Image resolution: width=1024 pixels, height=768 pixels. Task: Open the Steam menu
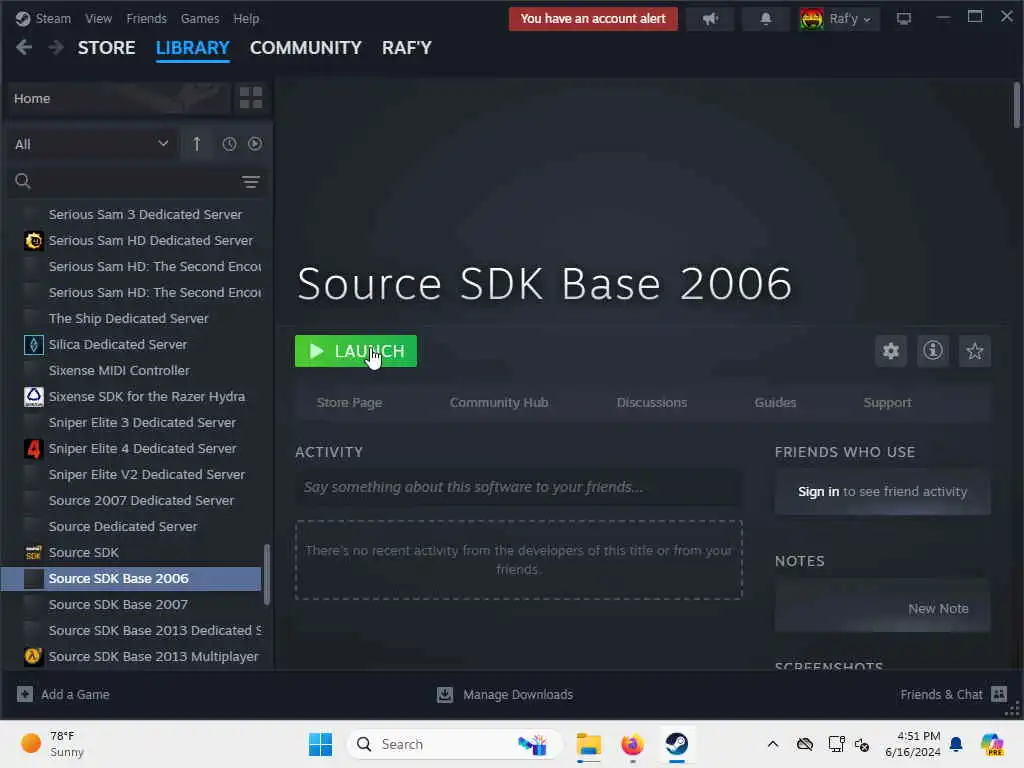[53, 18]
